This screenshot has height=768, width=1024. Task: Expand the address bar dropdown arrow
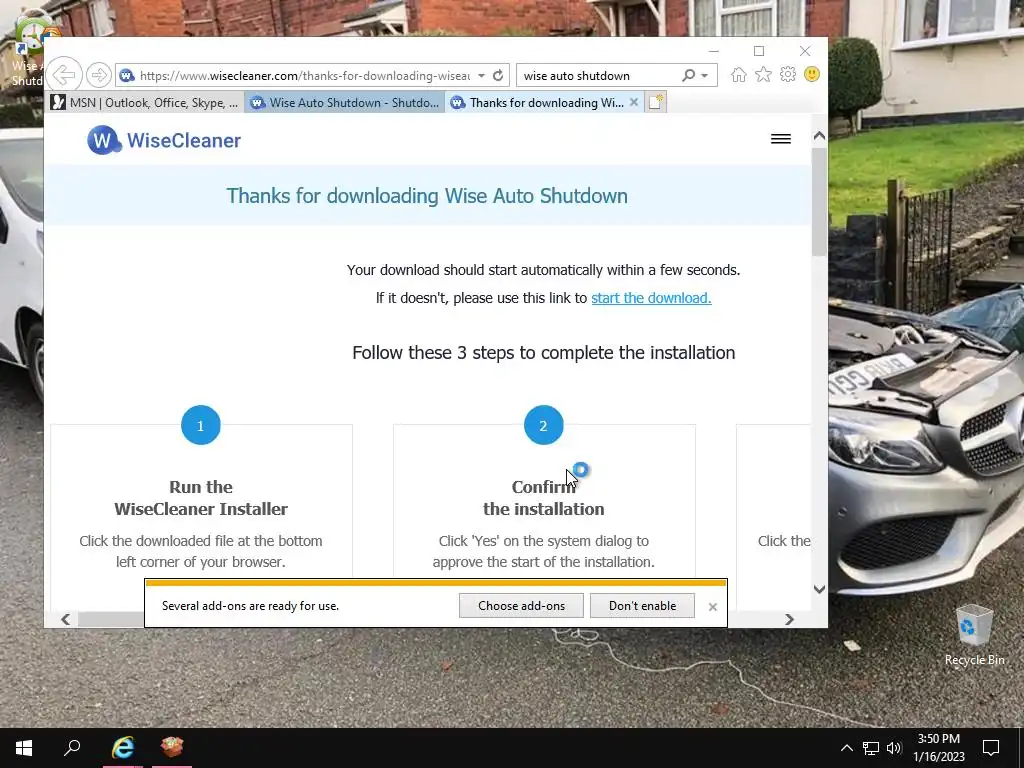coord(481,75)
